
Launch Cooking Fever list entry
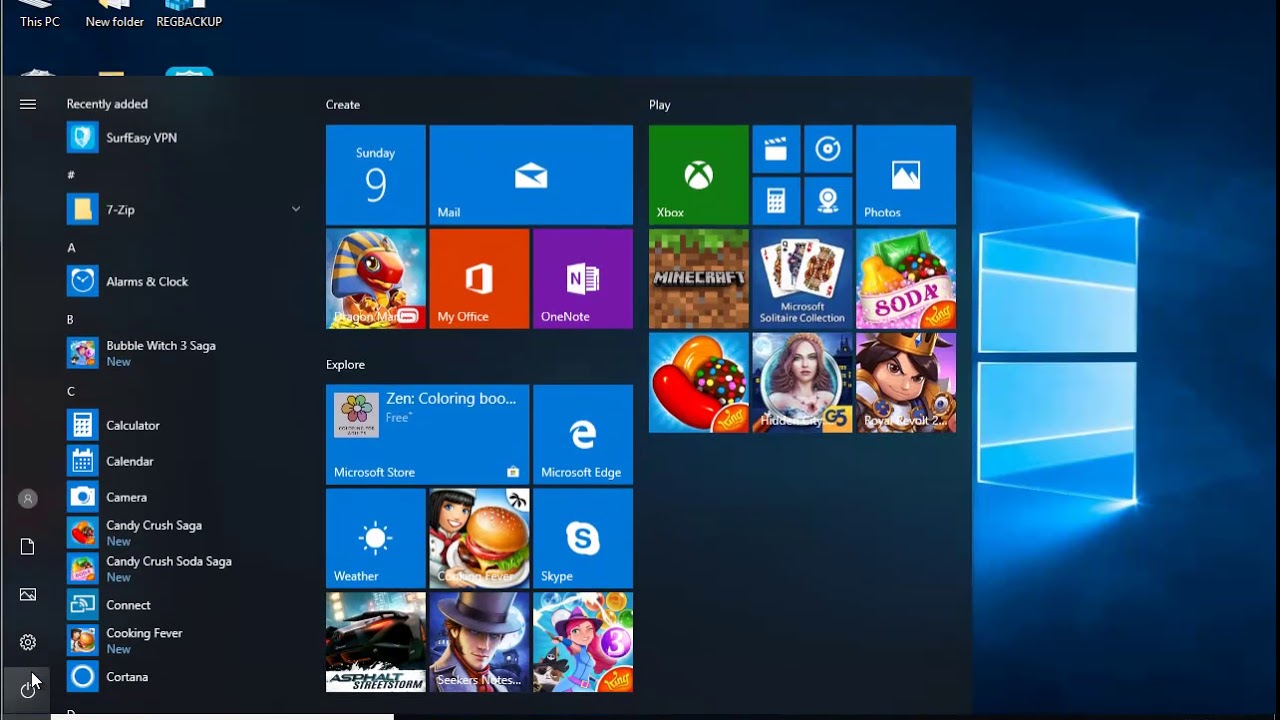coord(184,641)
